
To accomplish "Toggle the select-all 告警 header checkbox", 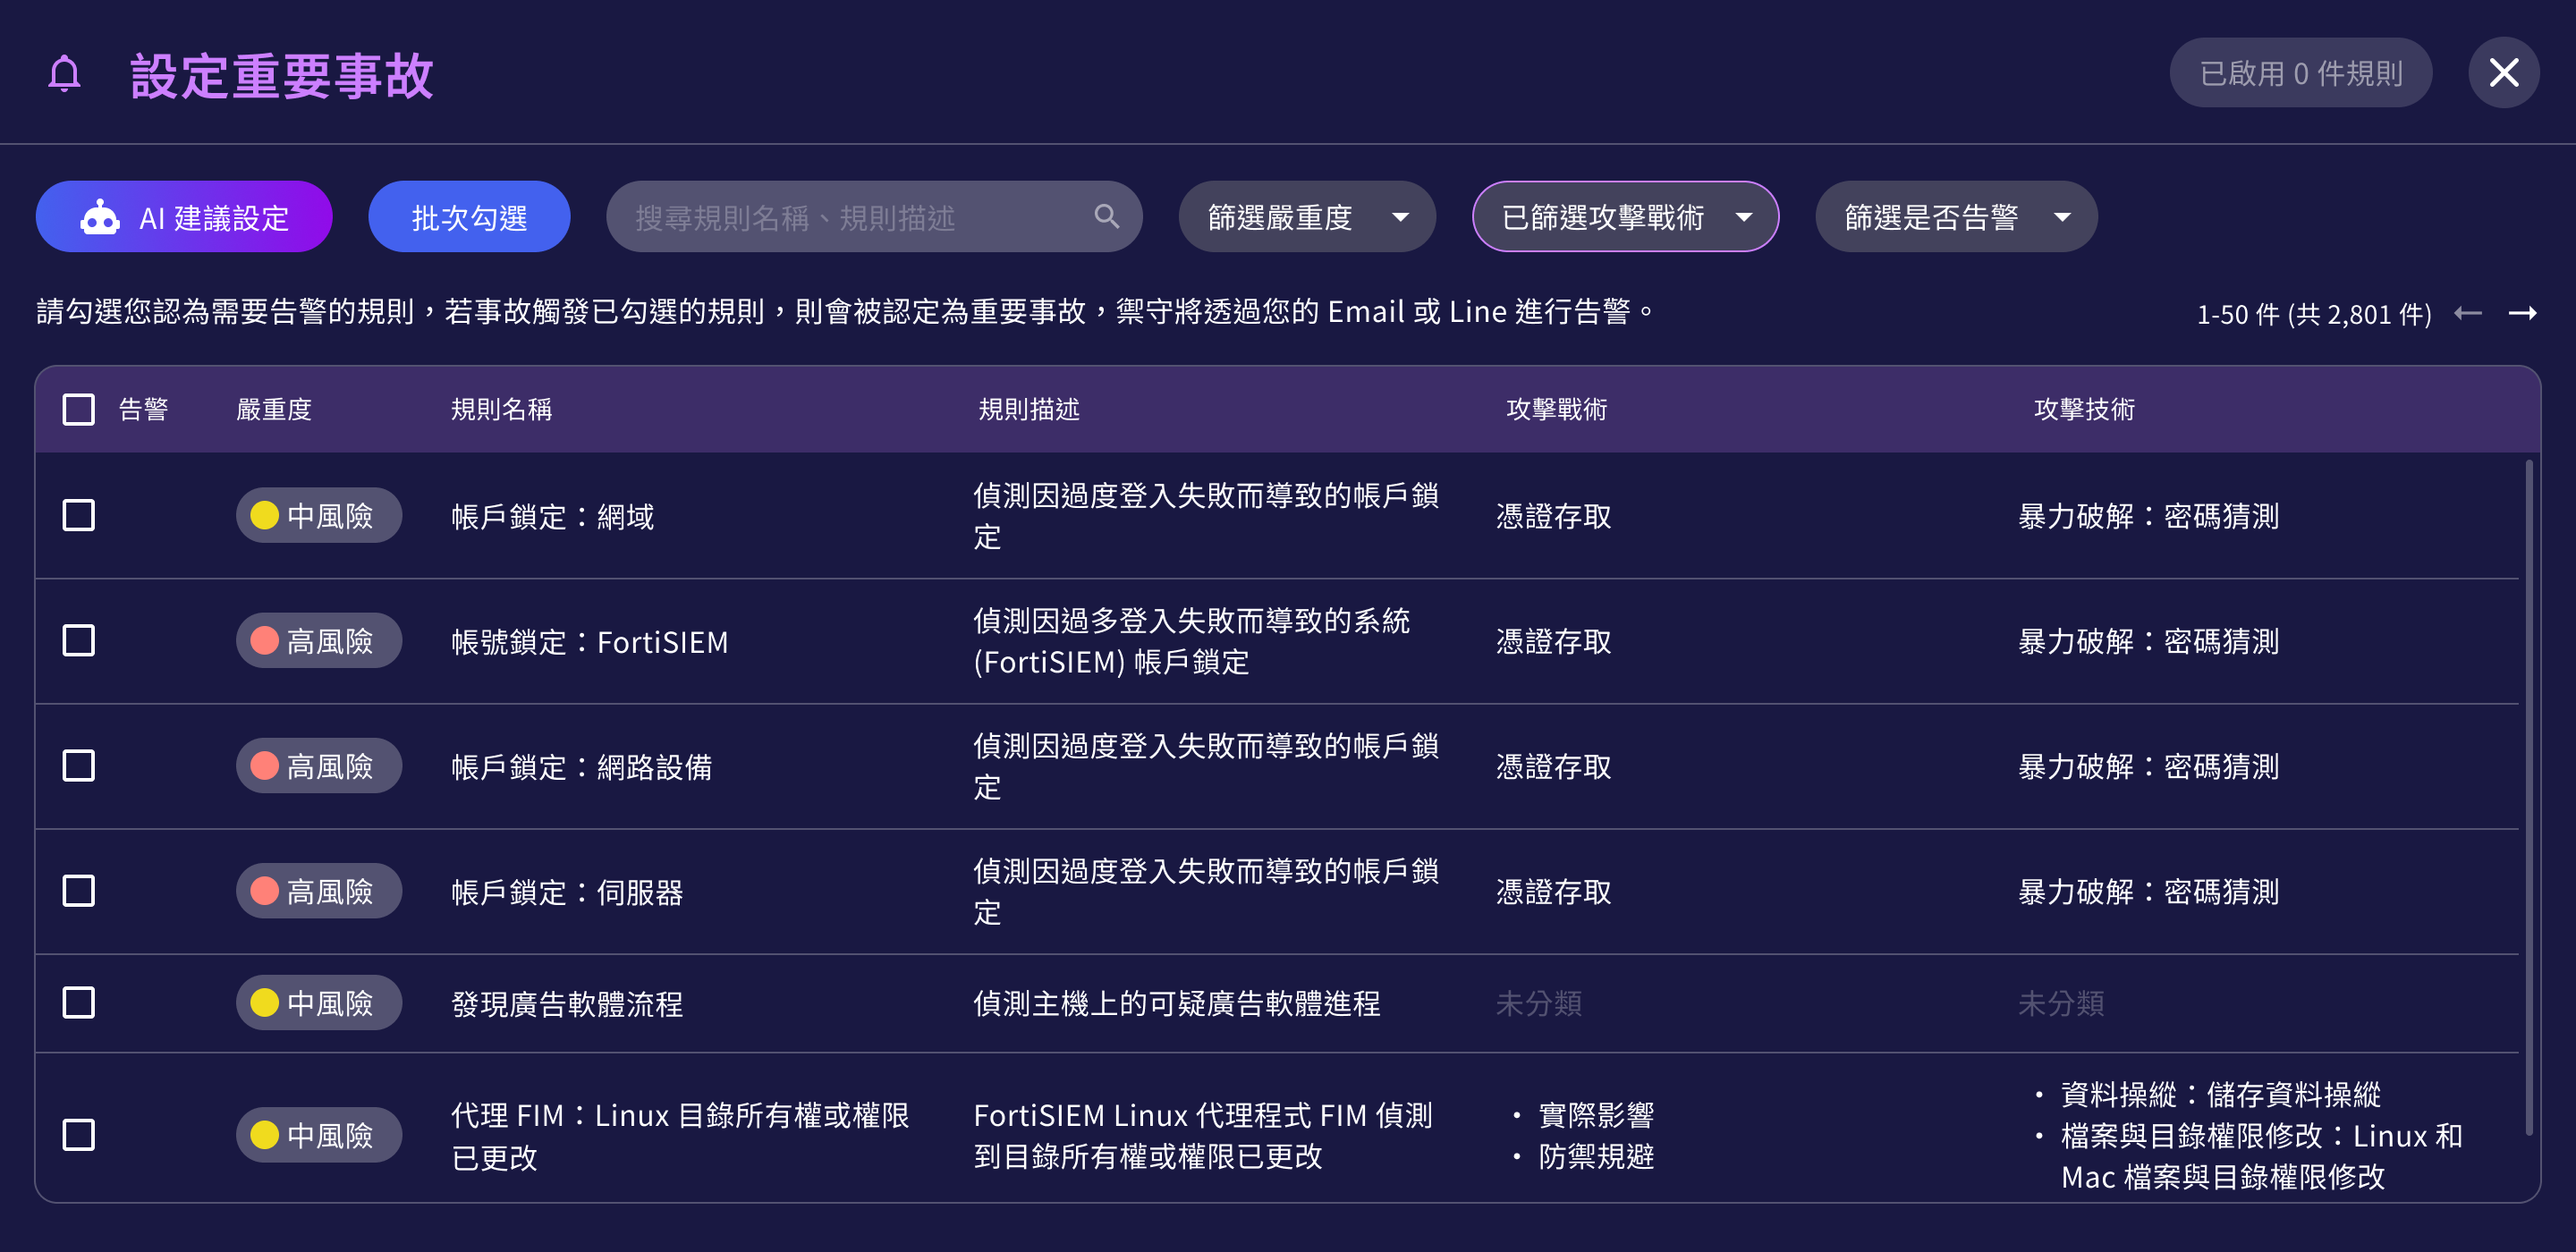I will point(78,409).
